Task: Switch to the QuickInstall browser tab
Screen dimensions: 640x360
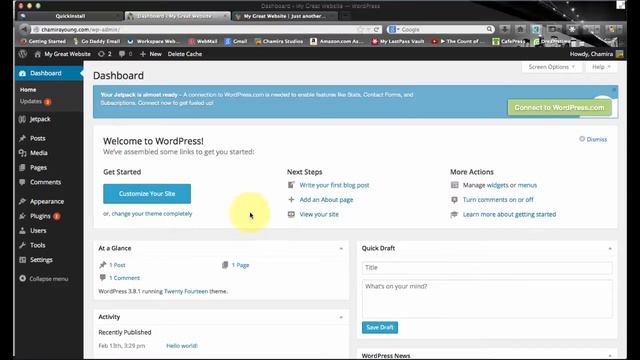Action: point(70,16)
